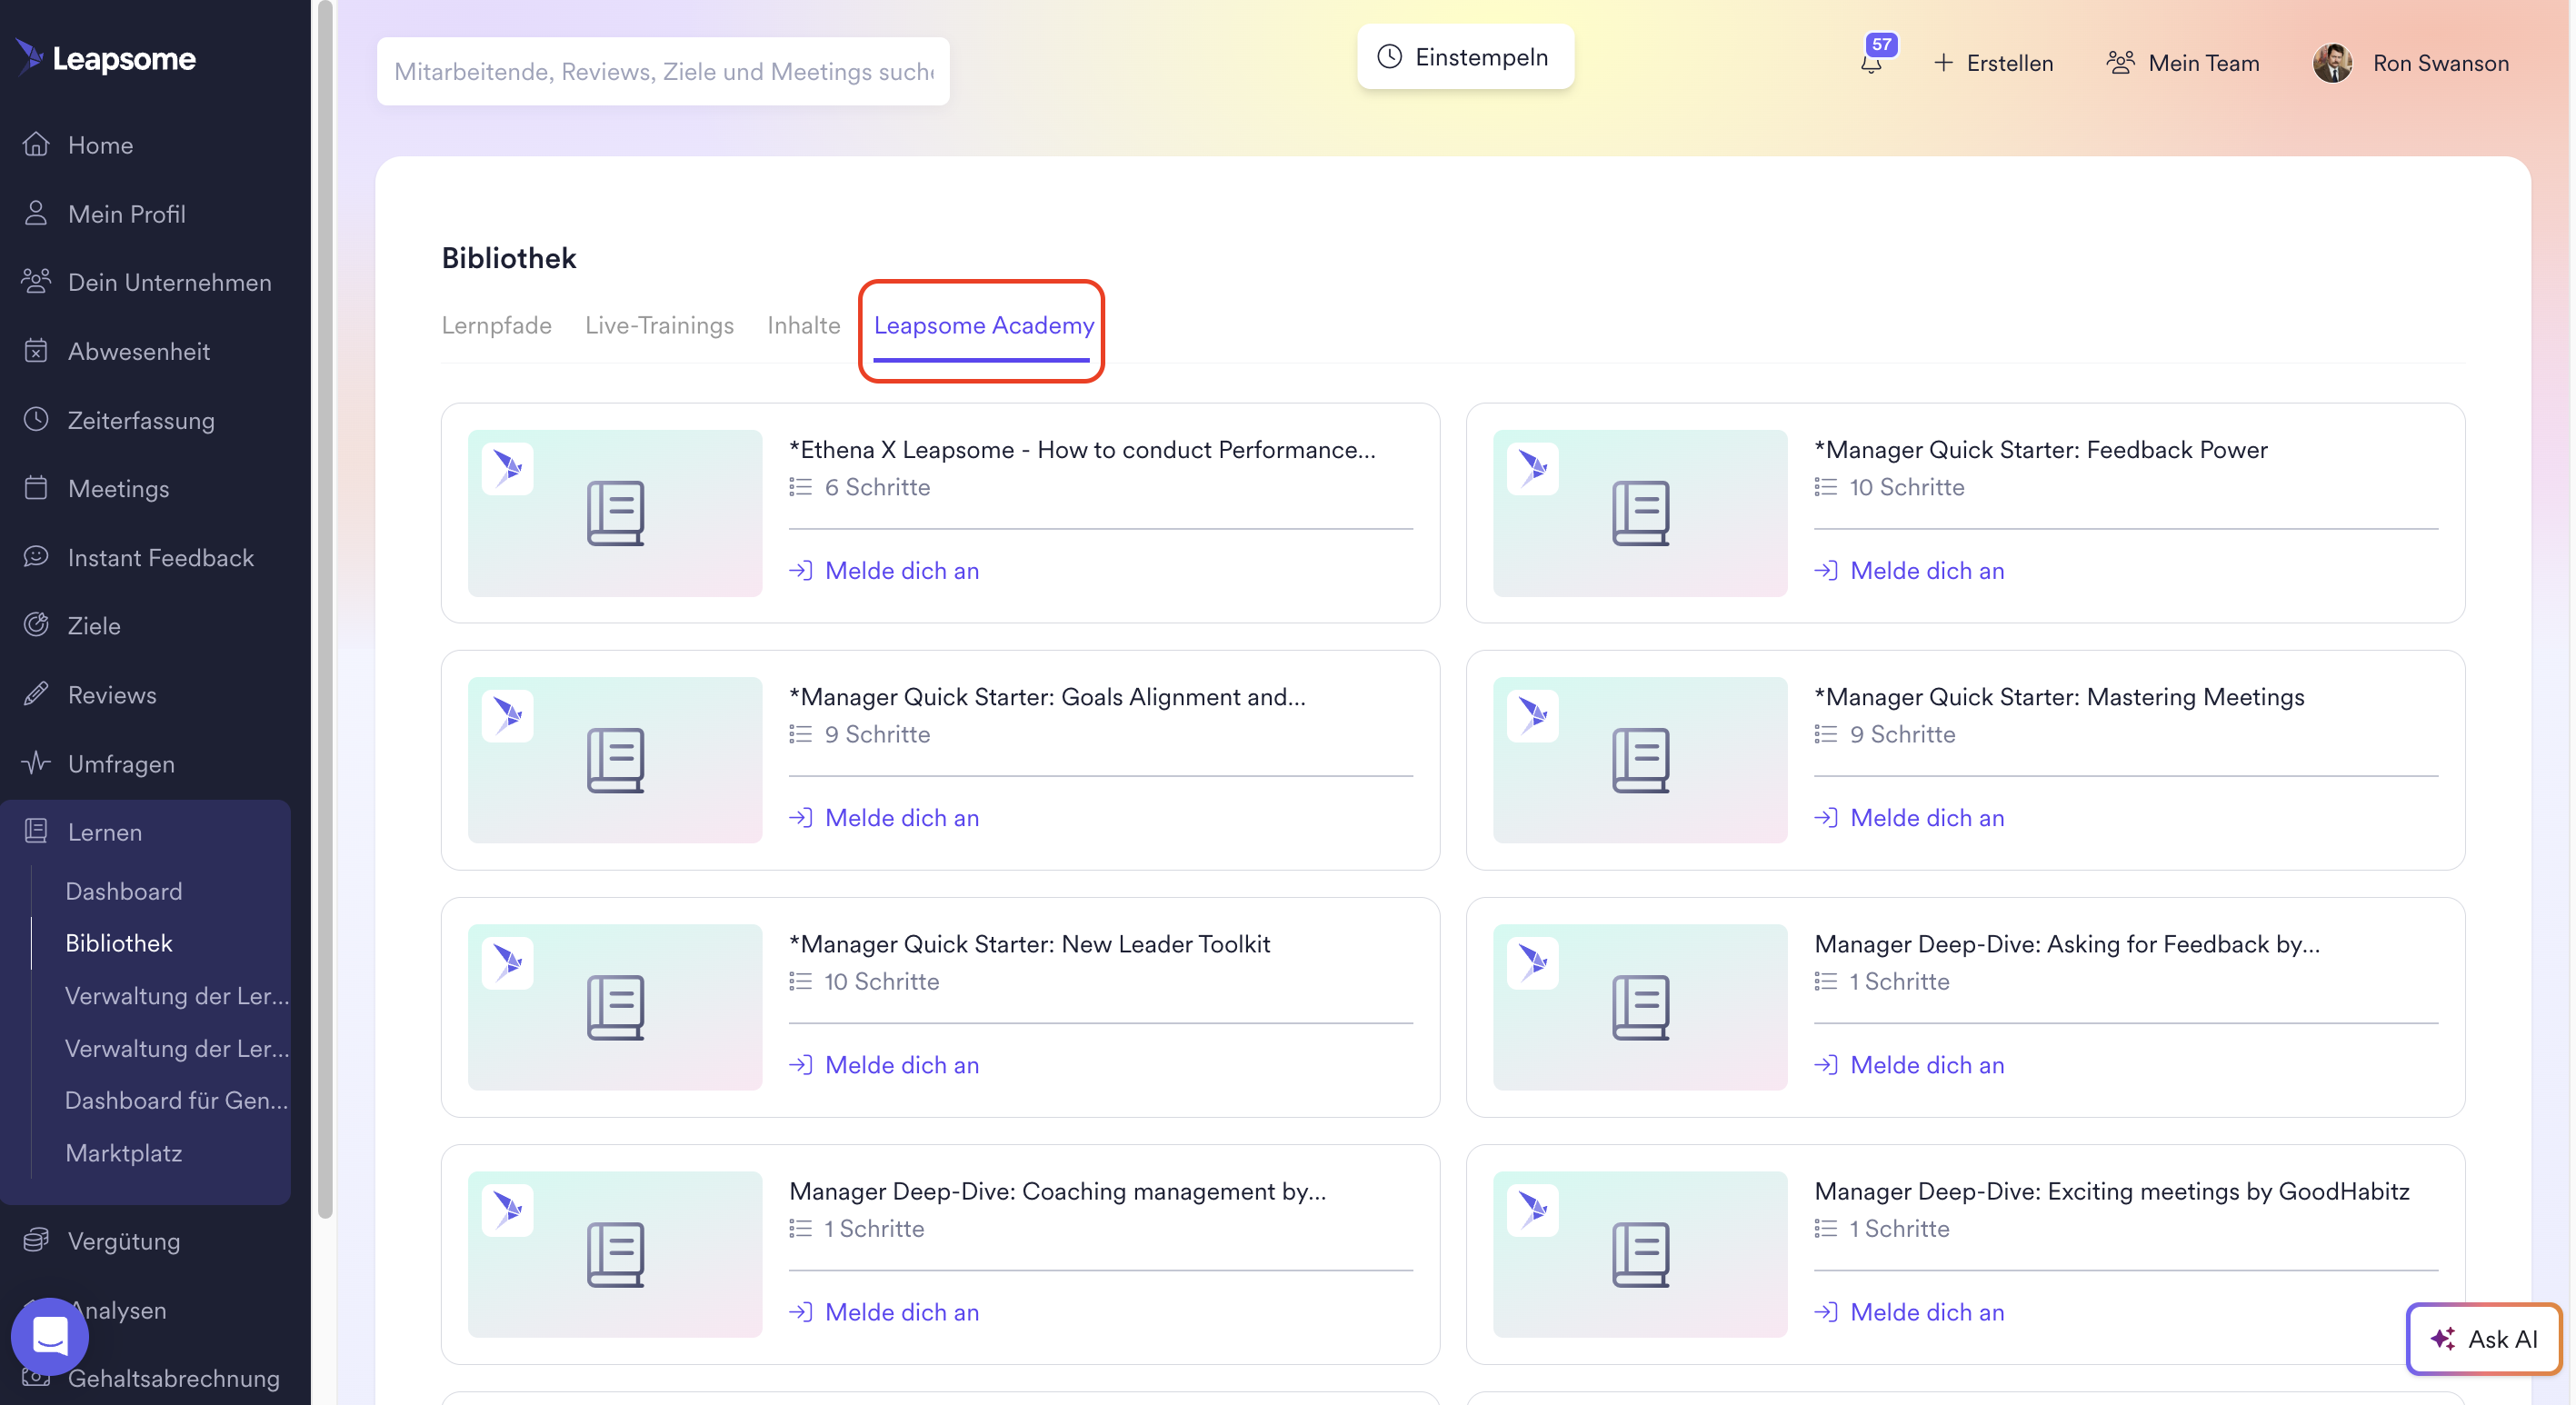Click the Abwesenheit calendar icon
2576x1405 pixels.
[36, 350]
